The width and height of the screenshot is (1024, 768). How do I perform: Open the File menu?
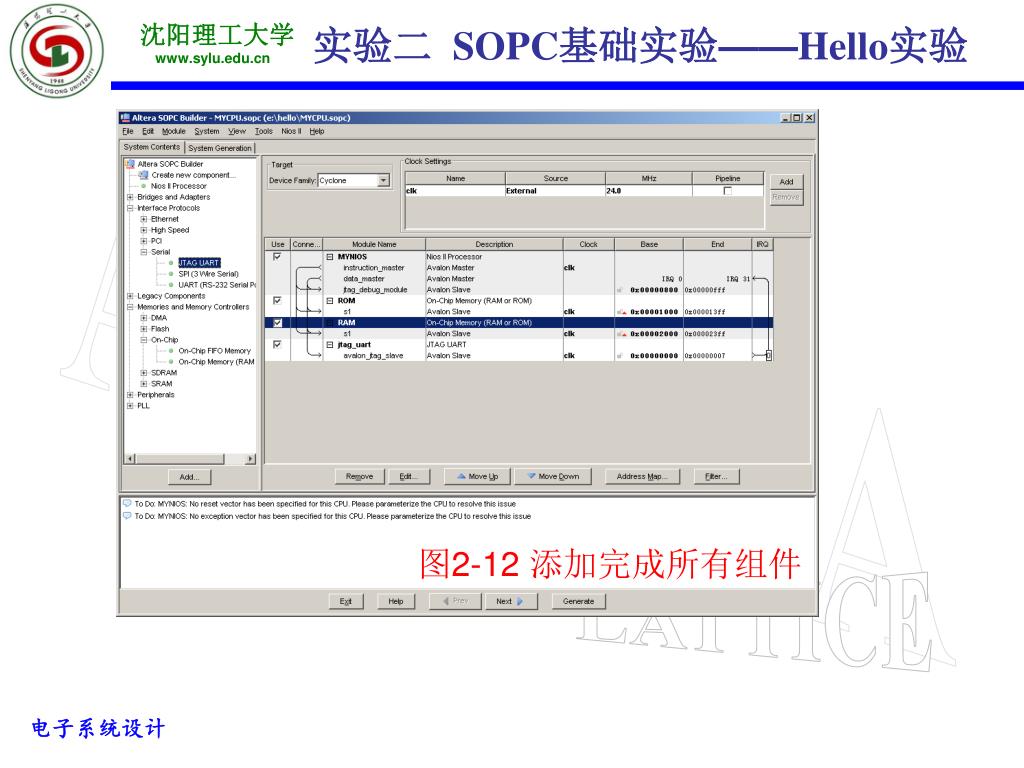(x=127, y=131)
